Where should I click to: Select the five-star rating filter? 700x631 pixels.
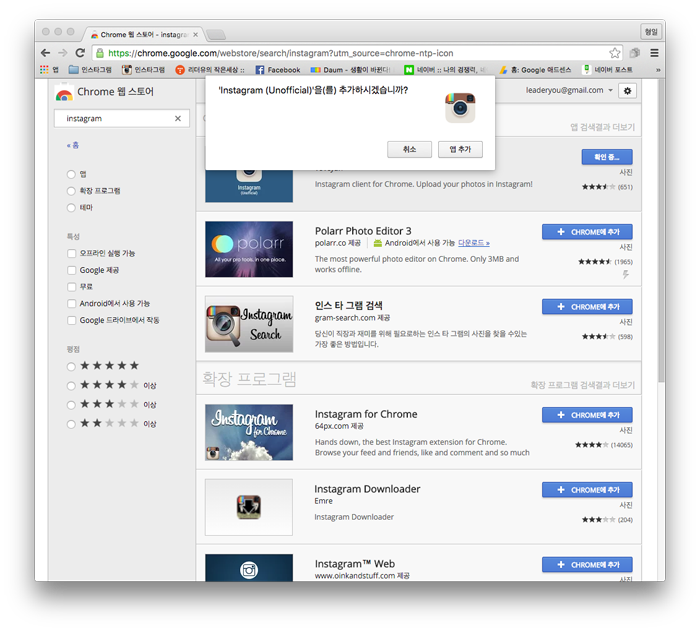71,367
